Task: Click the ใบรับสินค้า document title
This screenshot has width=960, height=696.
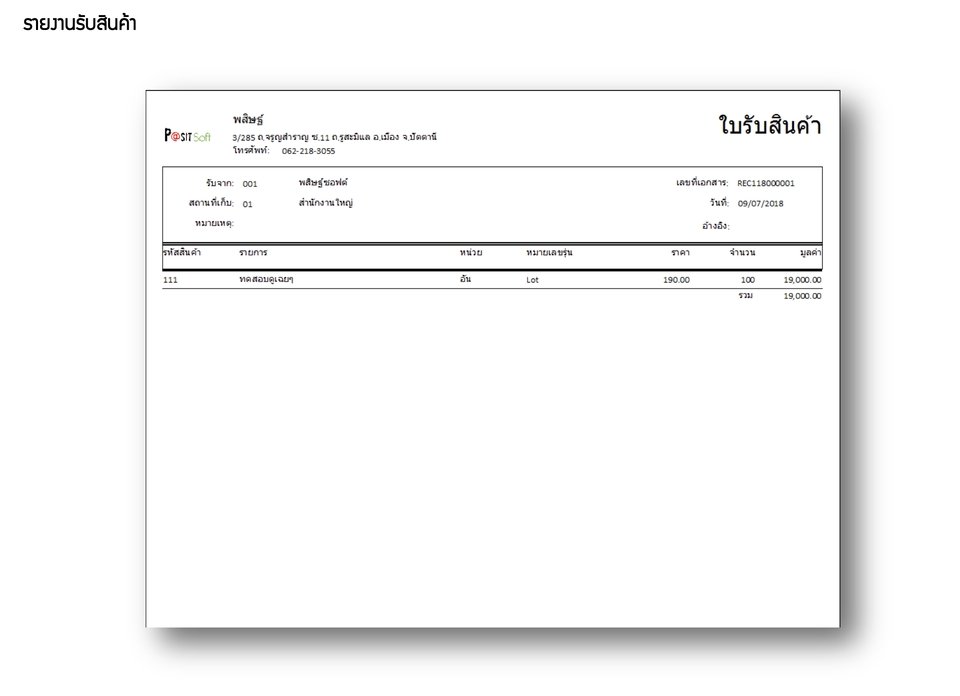Action: (769, 125)
